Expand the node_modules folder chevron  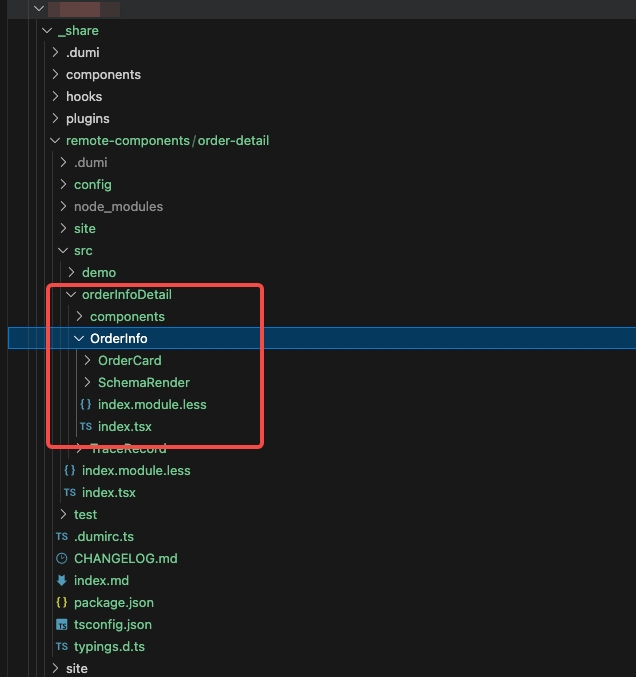click(63, 206)
